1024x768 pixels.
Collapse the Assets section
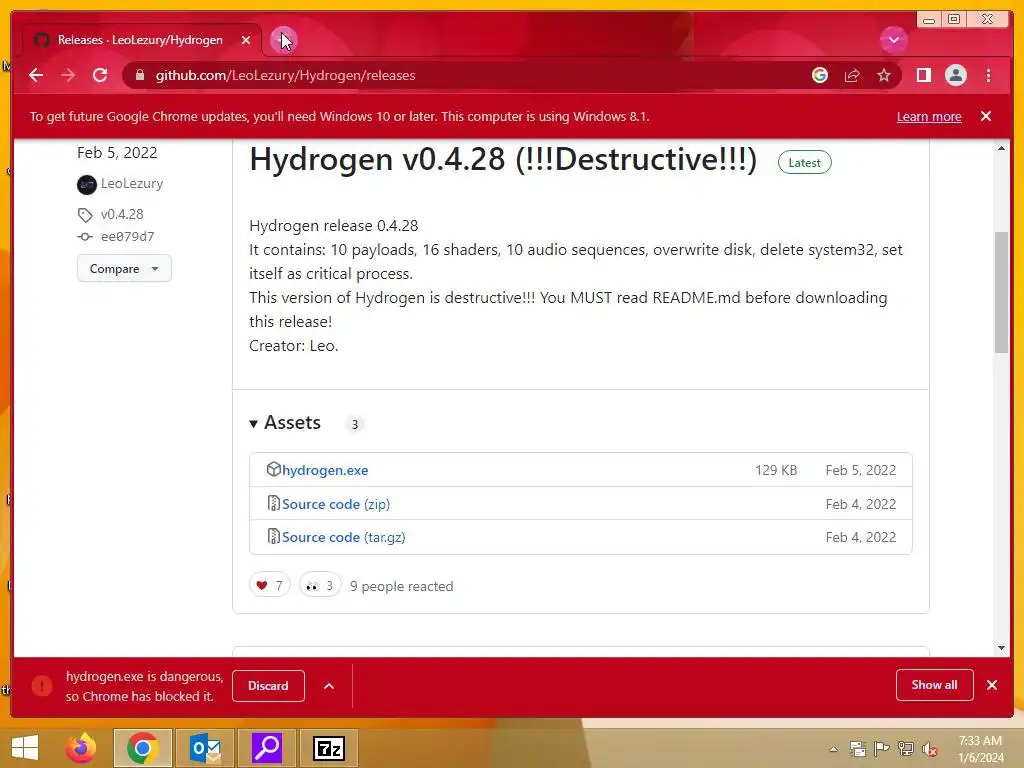(285, 423)
